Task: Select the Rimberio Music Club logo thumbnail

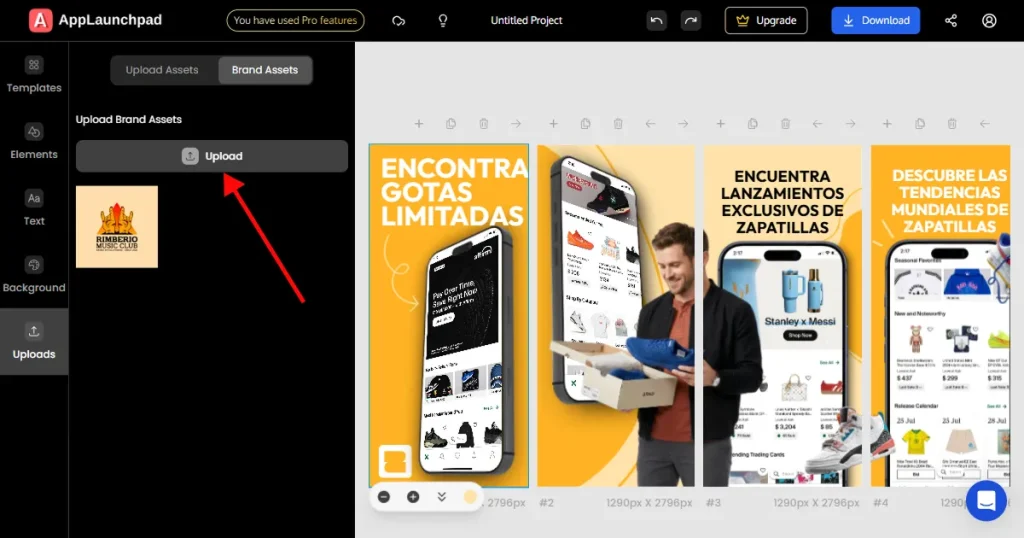Action: (x=117, y=227)
